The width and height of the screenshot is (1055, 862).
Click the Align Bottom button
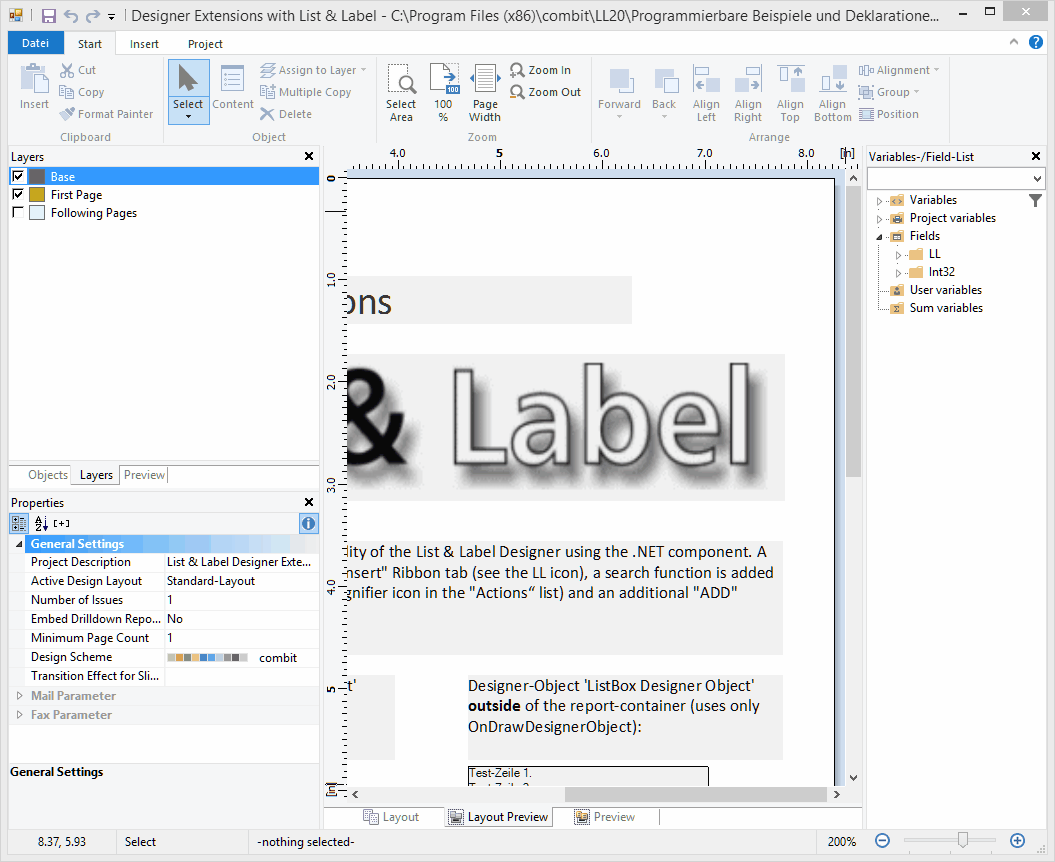[x=833, y=92]
